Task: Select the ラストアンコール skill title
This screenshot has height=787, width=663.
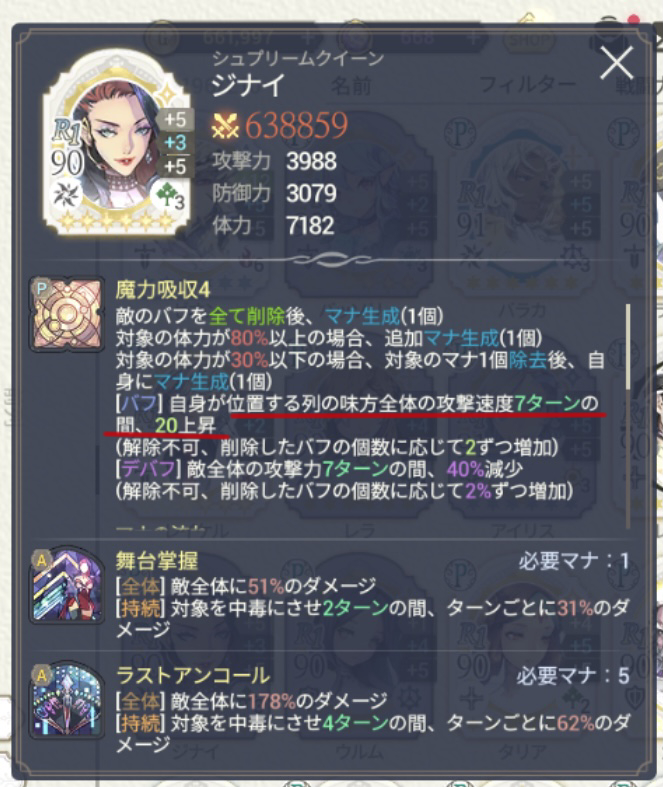Action: click(x=193, y=675)
